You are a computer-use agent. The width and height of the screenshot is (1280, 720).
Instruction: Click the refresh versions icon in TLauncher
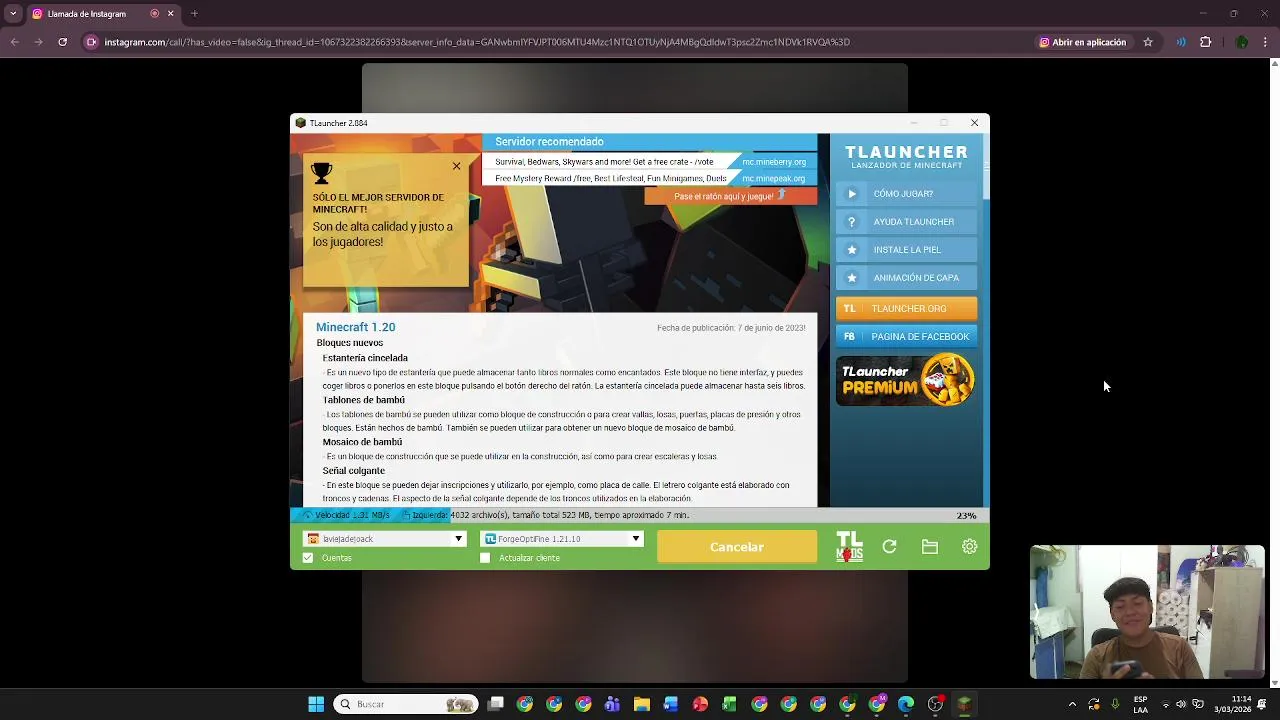click(x=889, y=547)
